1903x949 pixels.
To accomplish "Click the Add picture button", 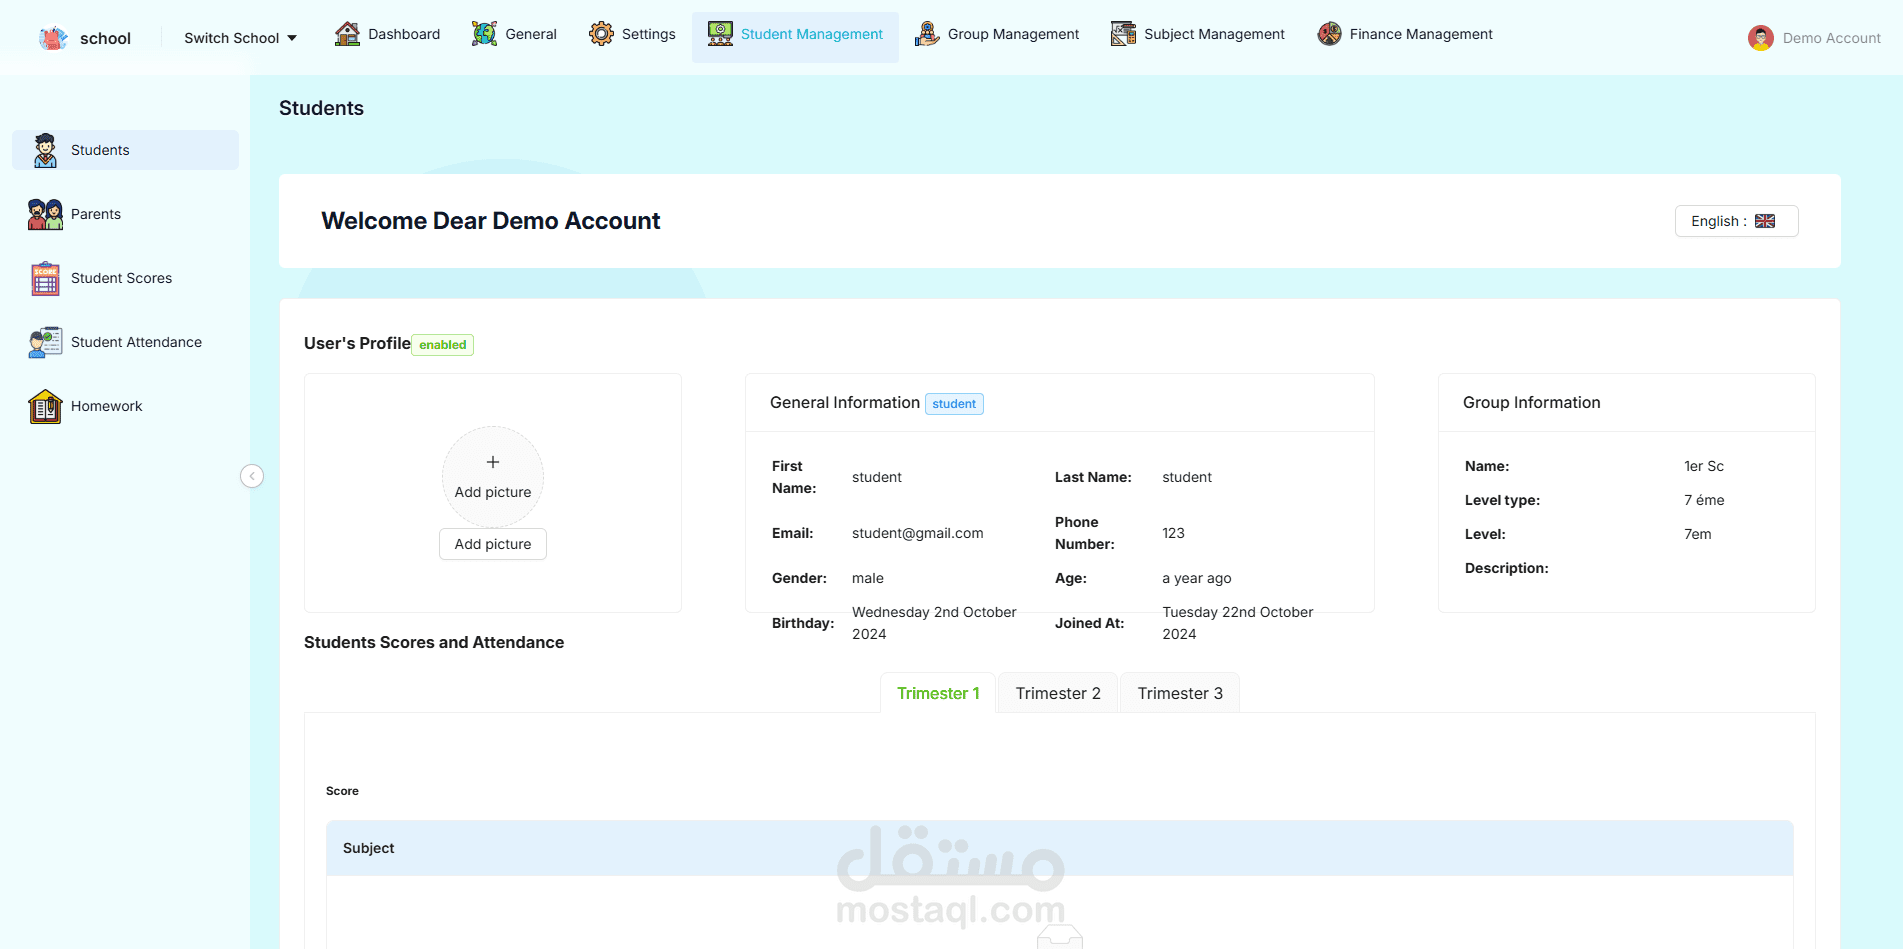I will pyautogui.click(x=493, y=544).
